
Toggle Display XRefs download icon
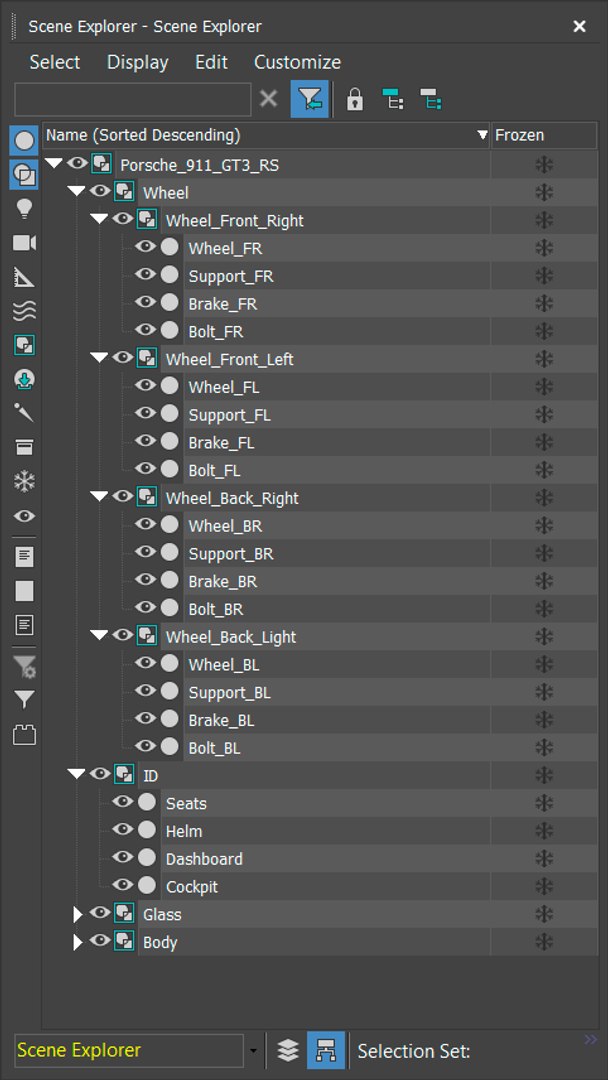coord(24,380)
